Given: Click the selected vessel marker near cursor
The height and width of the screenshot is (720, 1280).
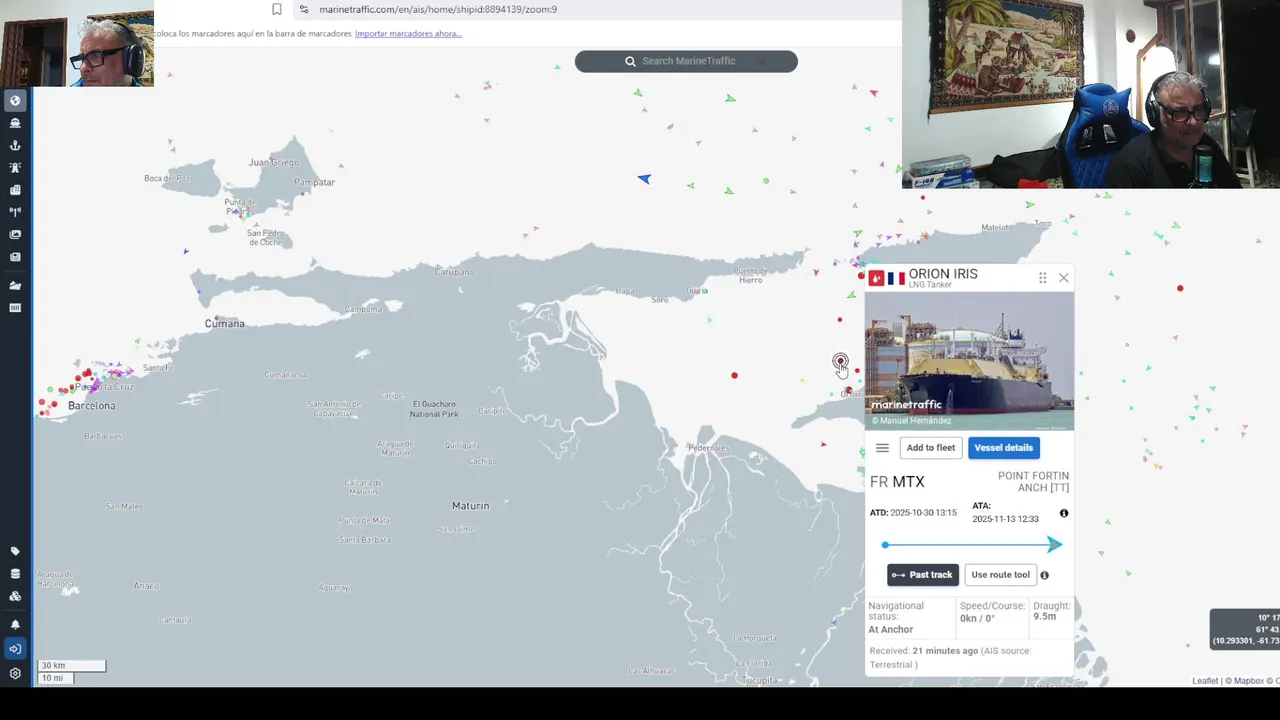Looking at the screenshot, I should [840, 361].
